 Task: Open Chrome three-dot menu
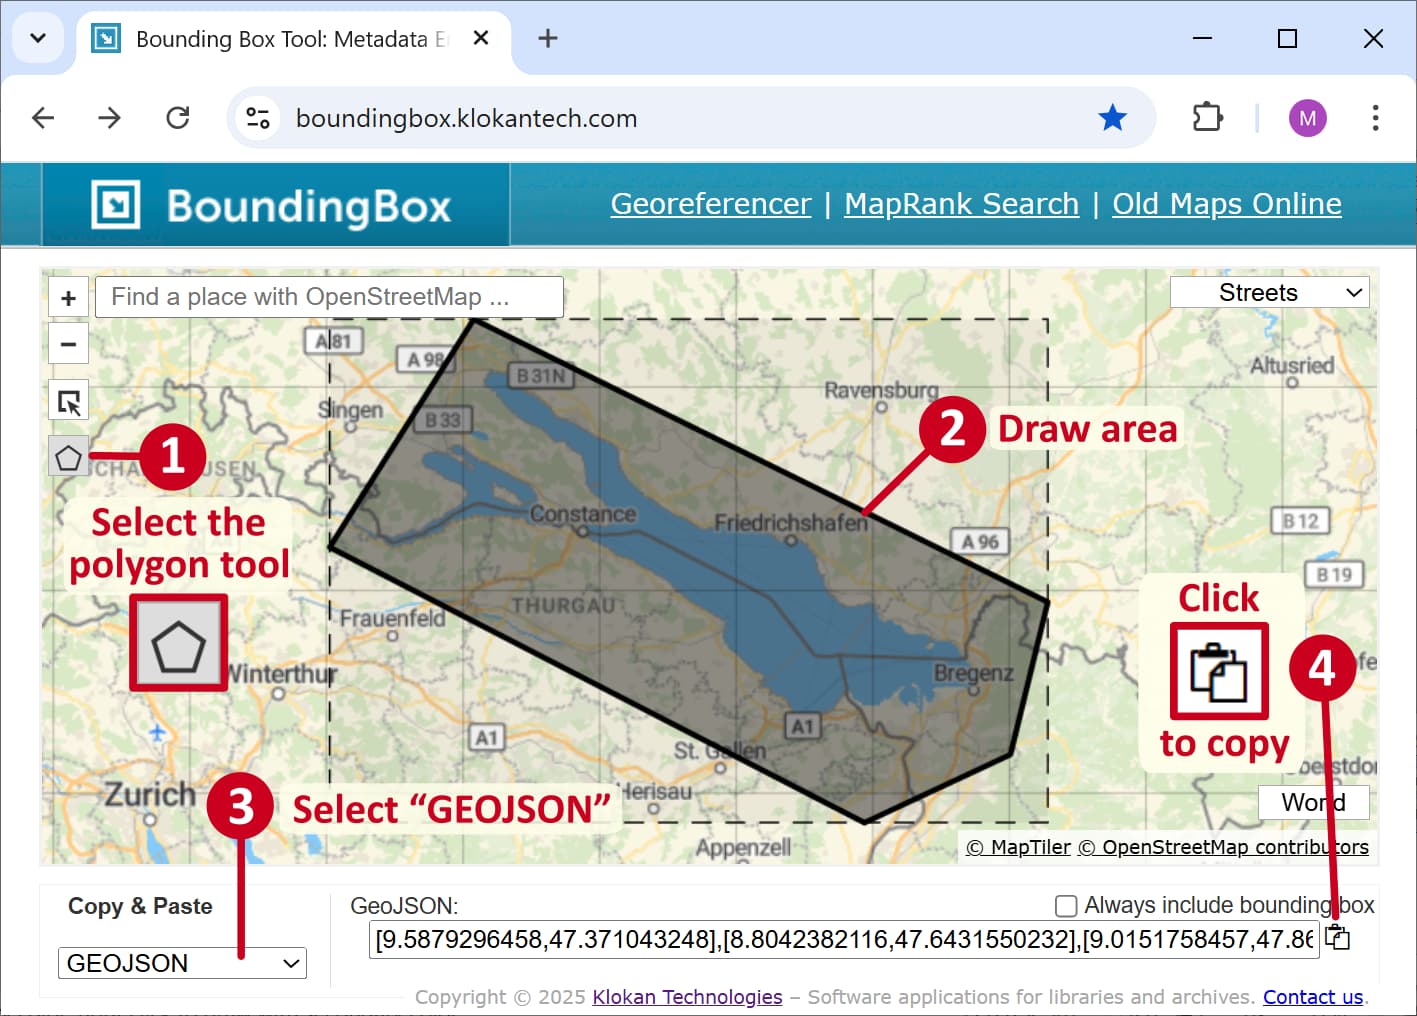(x=1375, y=118)
